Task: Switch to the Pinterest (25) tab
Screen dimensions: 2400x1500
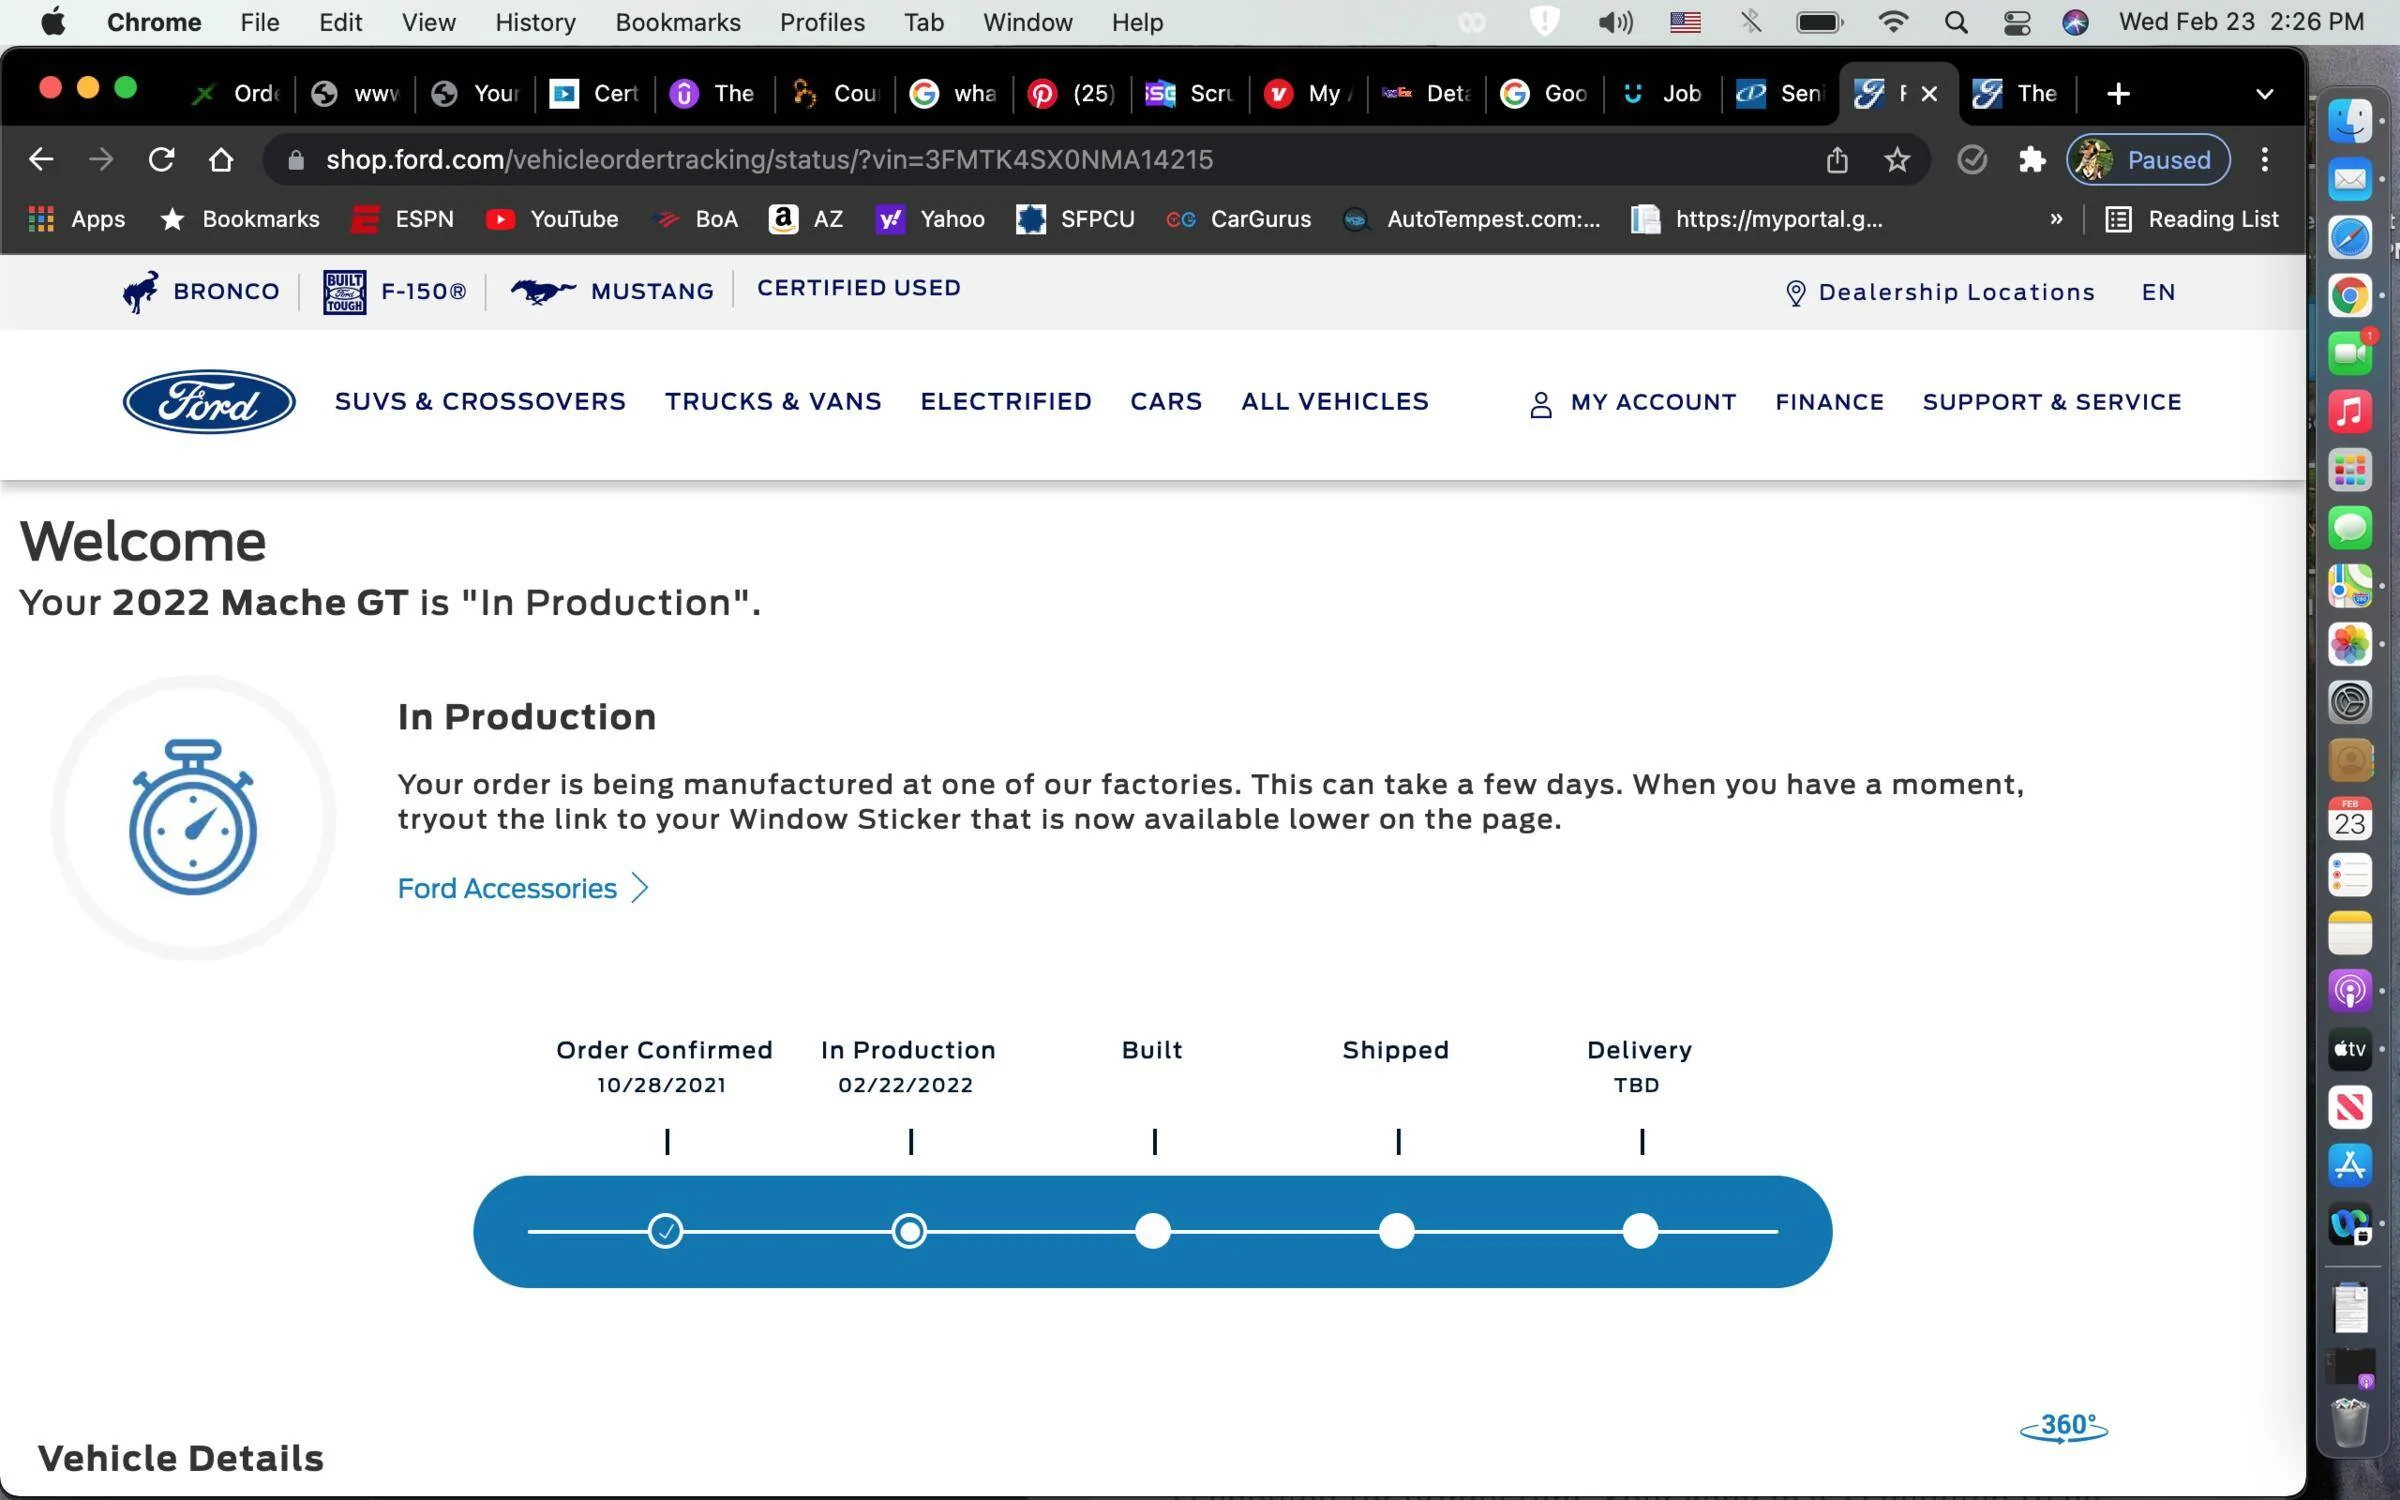Action: 1071,94
